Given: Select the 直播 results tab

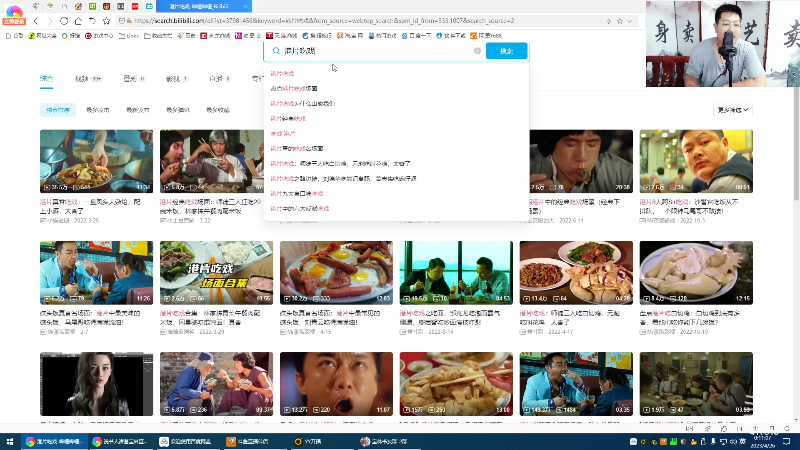Looking at the screenshot, I should pyautogui.click(x=220, y=79).
